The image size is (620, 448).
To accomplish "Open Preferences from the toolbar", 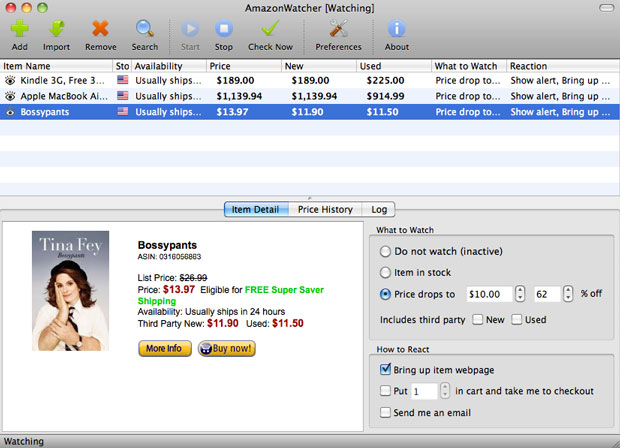I will [338, 29].
